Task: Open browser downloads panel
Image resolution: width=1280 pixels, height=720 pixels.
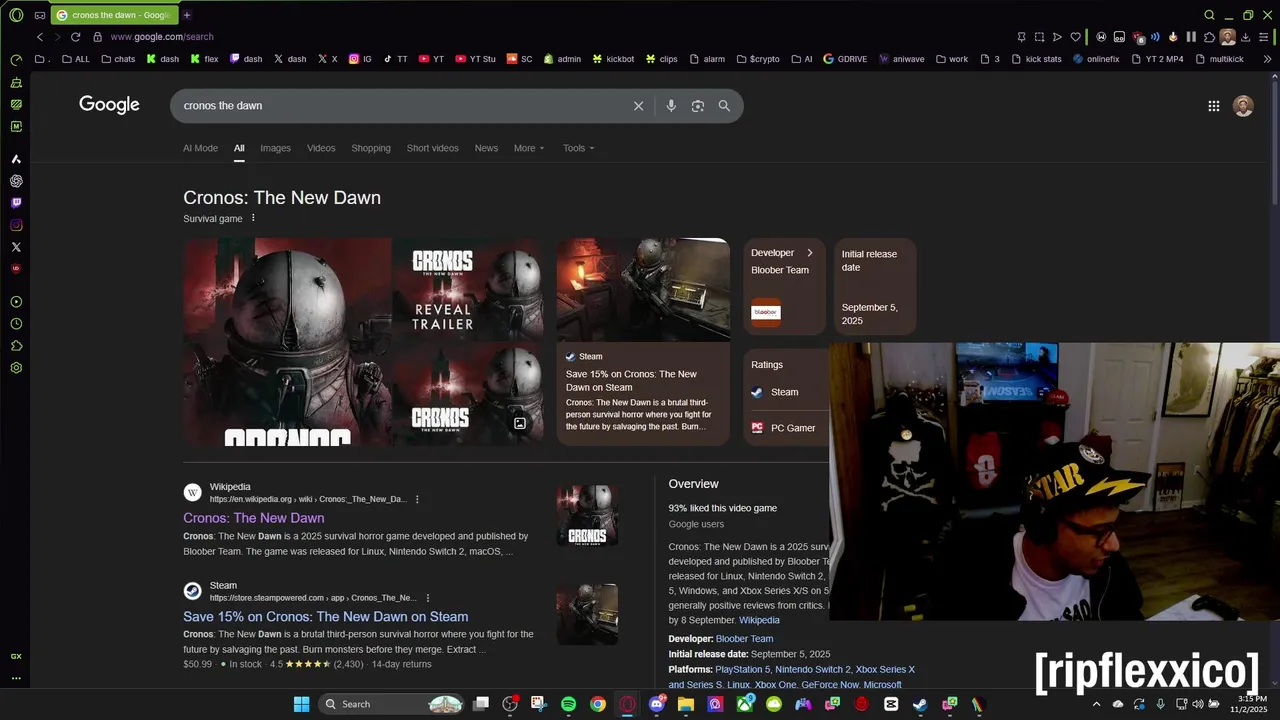Action: pos(1245,37)
